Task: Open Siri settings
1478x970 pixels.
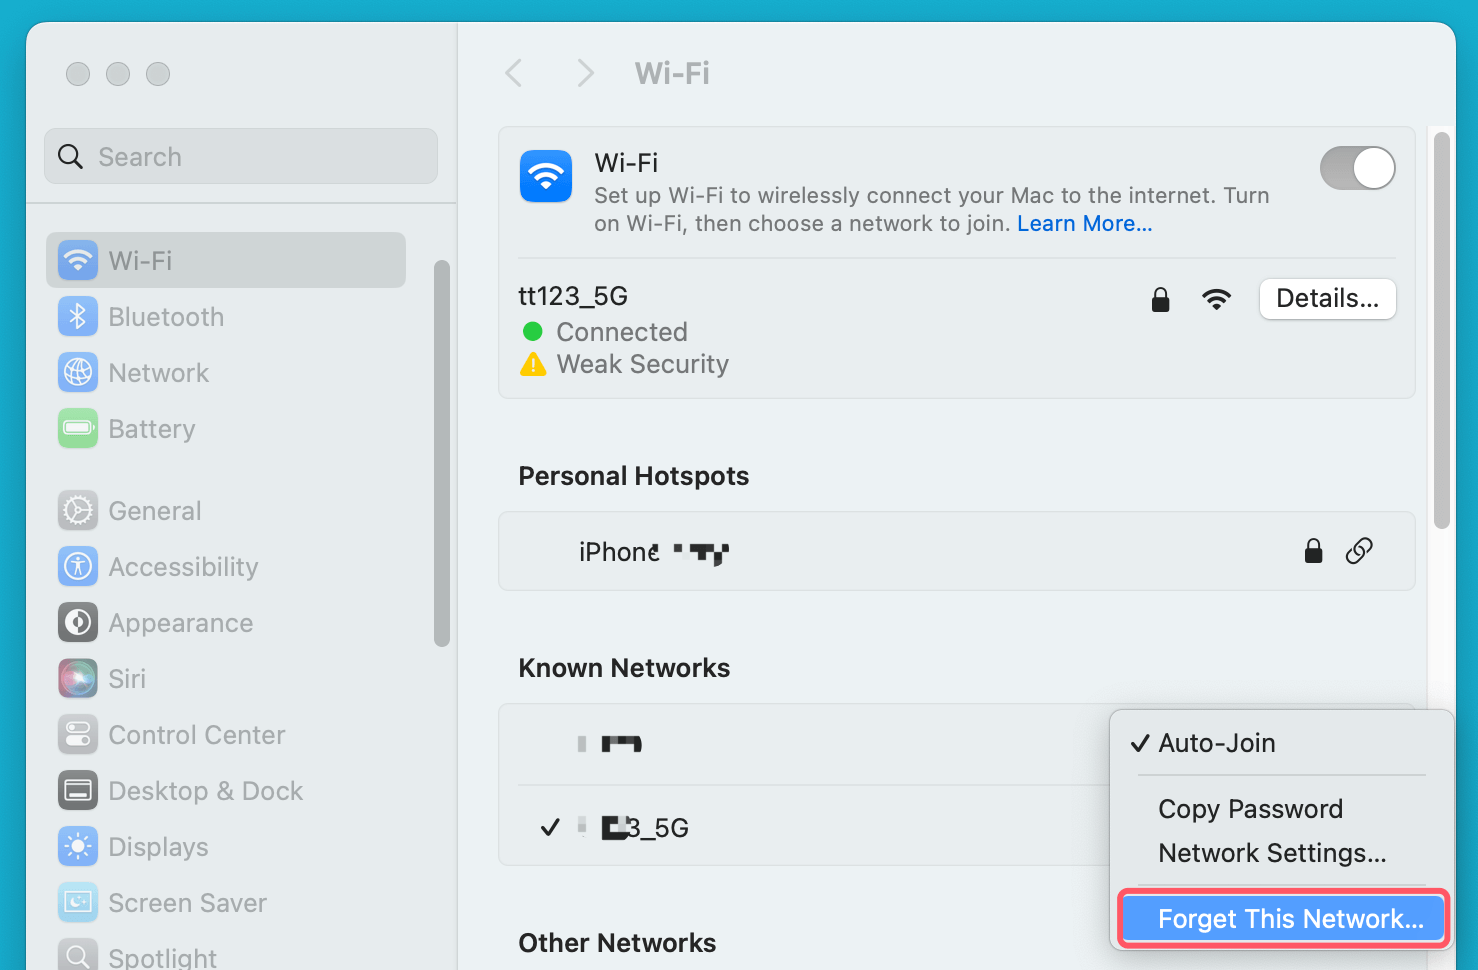Action: point(128,678)
